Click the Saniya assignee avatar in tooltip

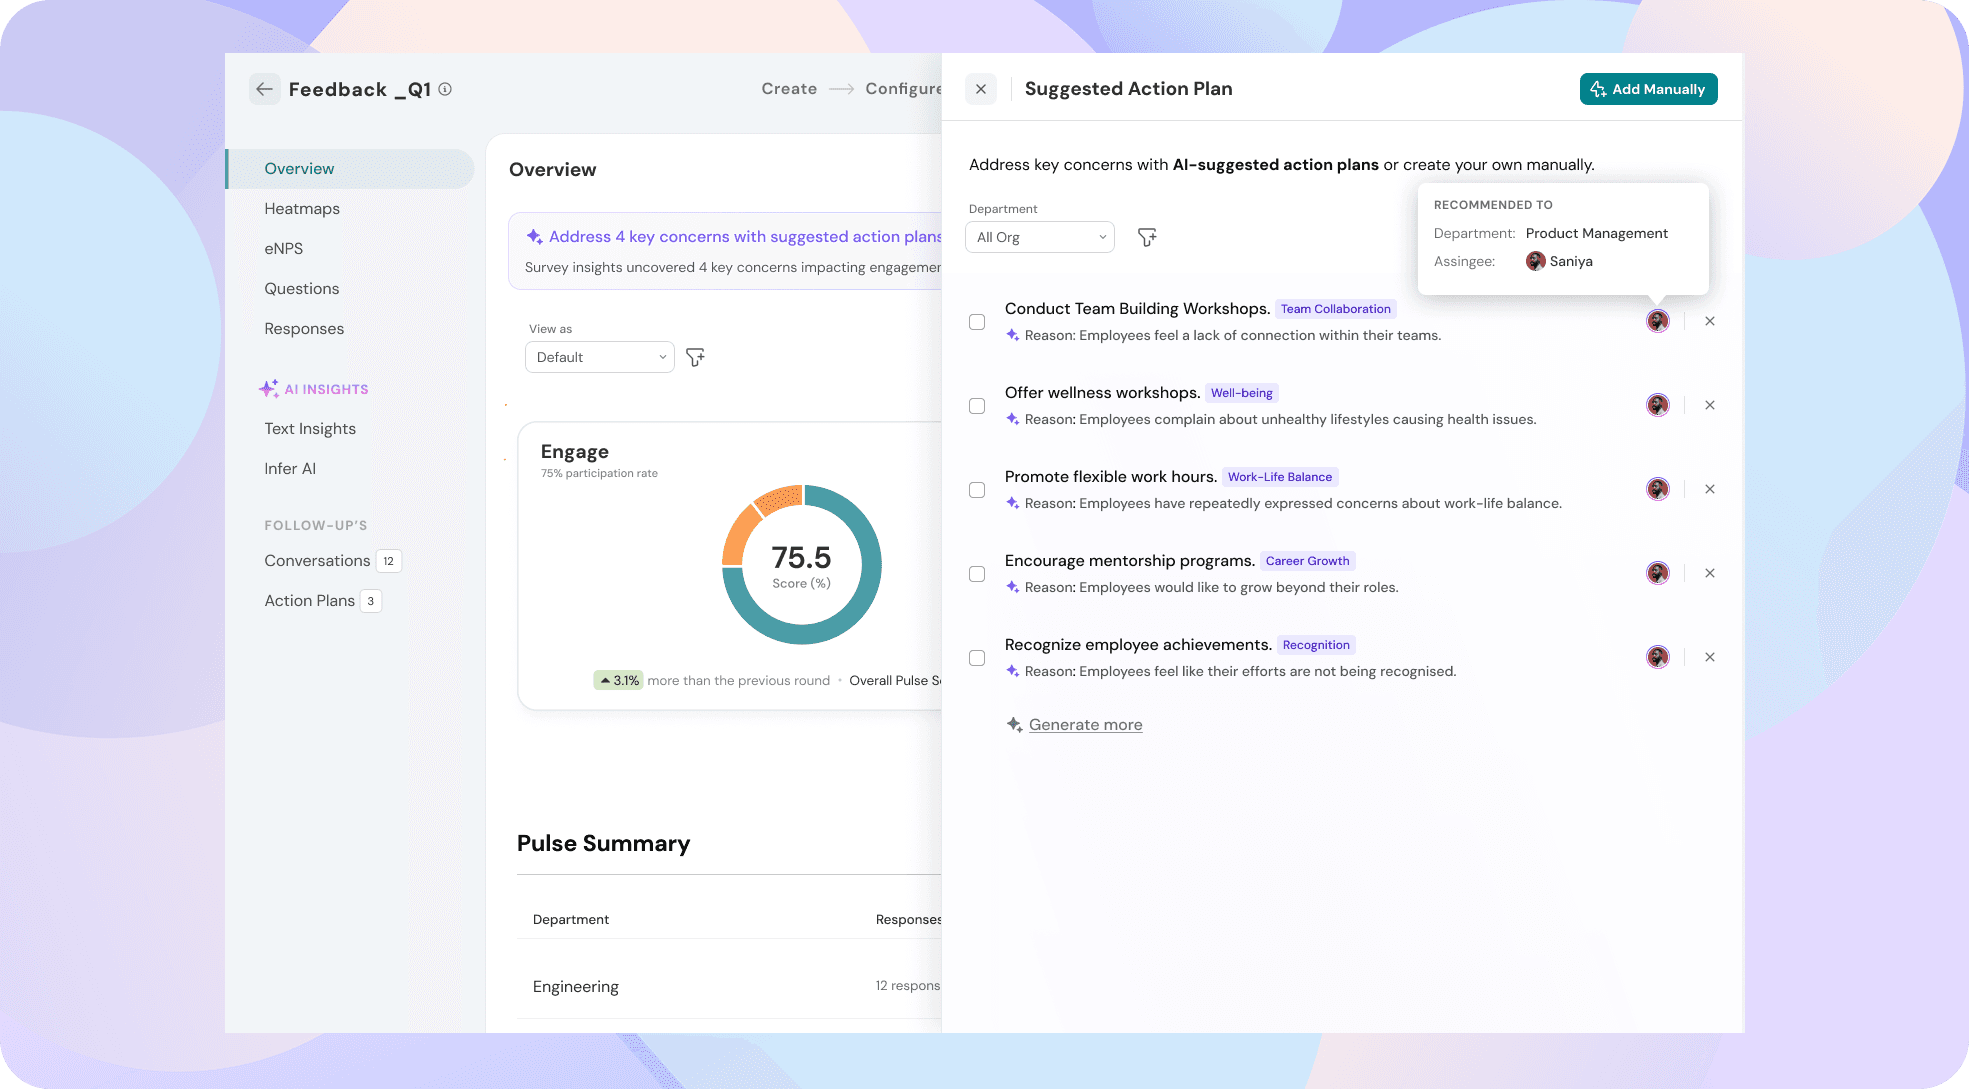tap(1536, 262)
